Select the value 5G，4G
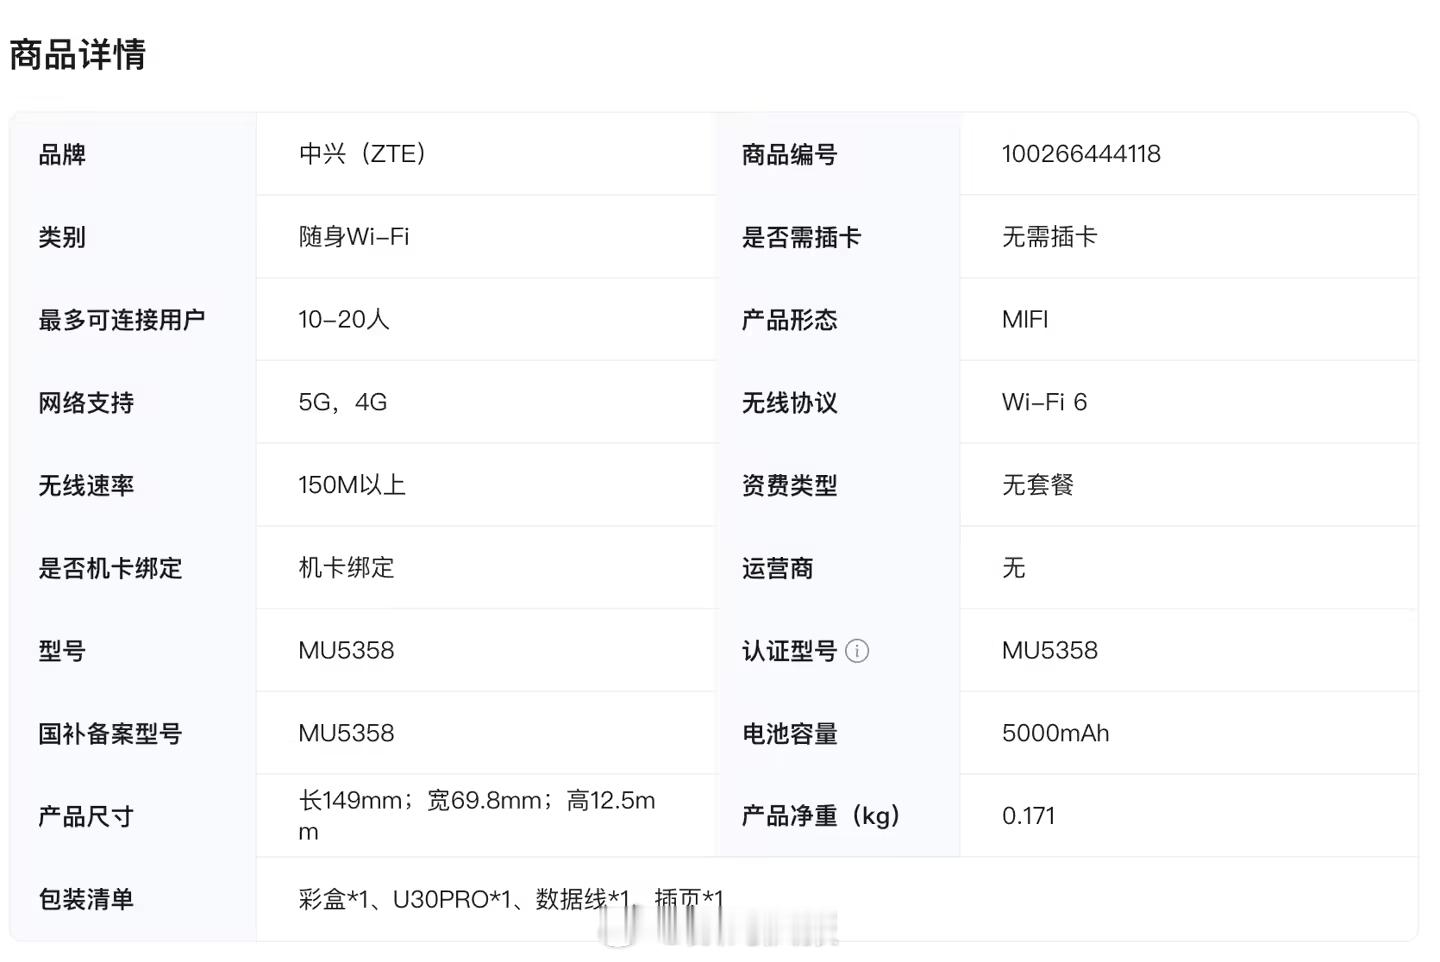 [x=342, y=403]
